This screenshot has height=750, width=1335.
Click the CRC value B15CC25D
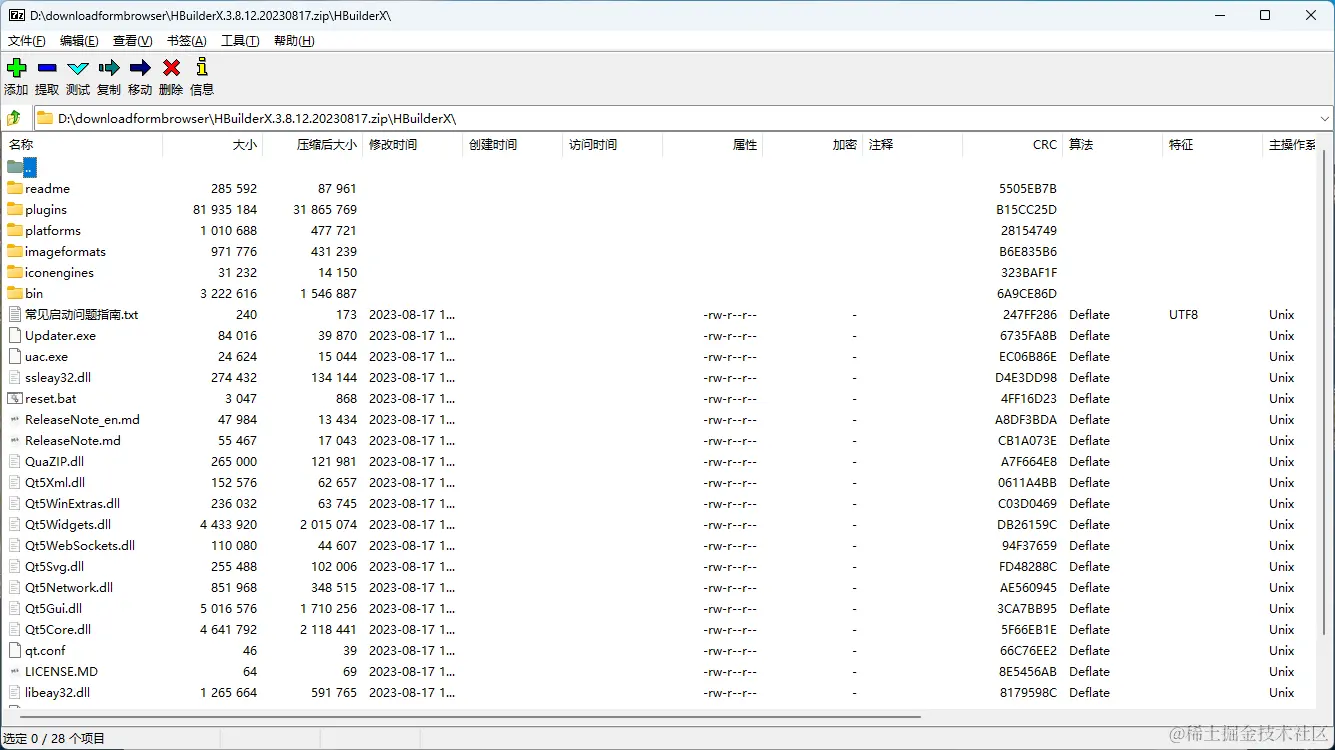pos(1026,209)
